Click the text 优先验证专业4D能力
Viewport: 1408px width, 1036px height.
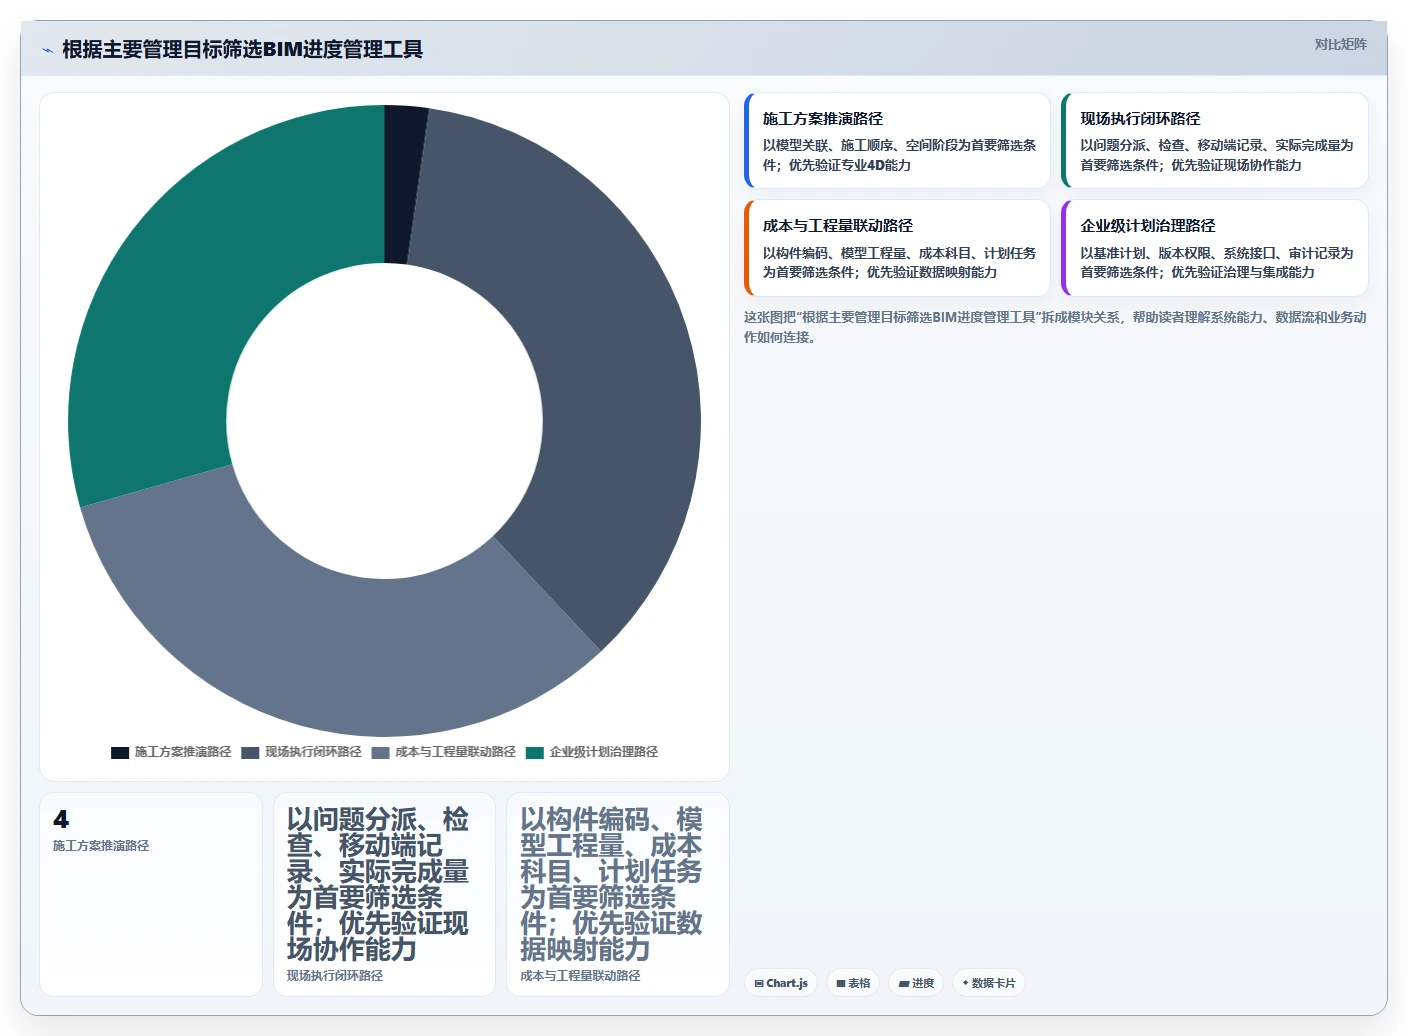coord(849,165)
